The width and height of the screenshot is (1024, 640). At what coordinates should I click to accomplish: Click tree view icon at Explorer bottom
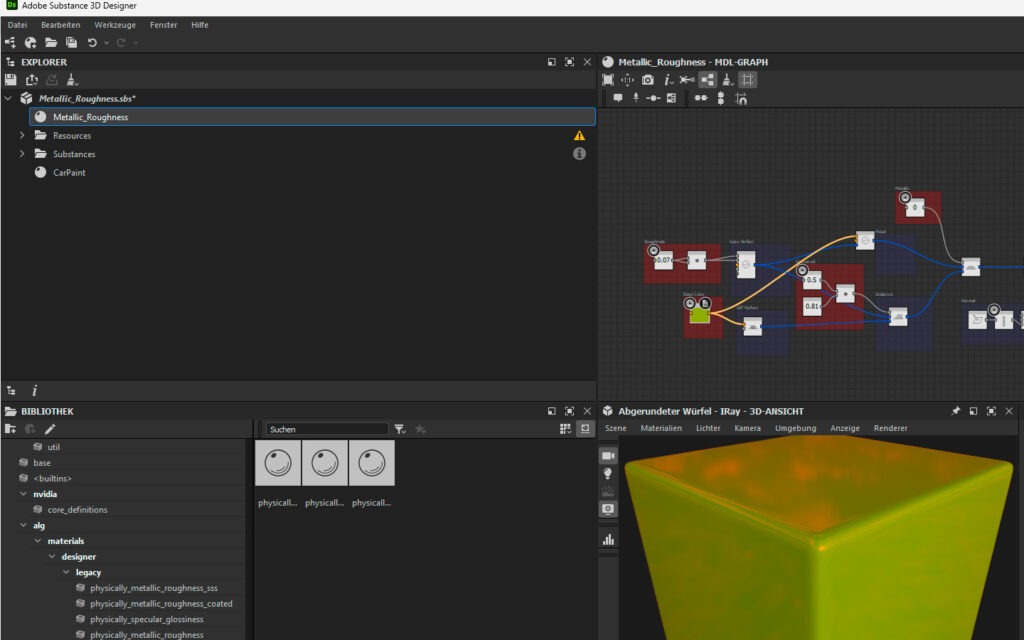(x=11, y=391)
